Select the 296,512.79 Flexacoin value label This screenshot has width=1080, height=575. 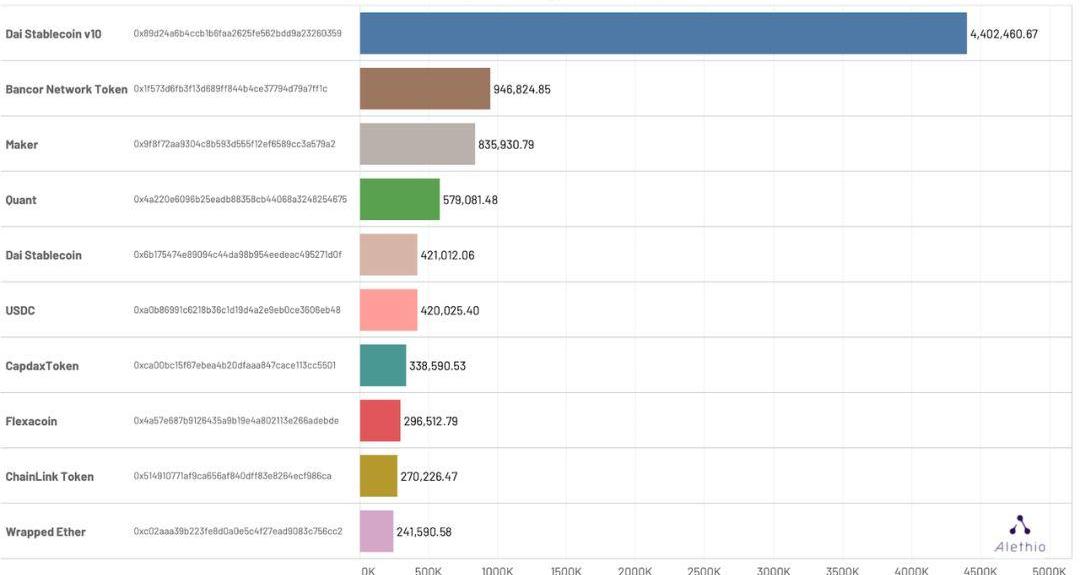(430, 421)
